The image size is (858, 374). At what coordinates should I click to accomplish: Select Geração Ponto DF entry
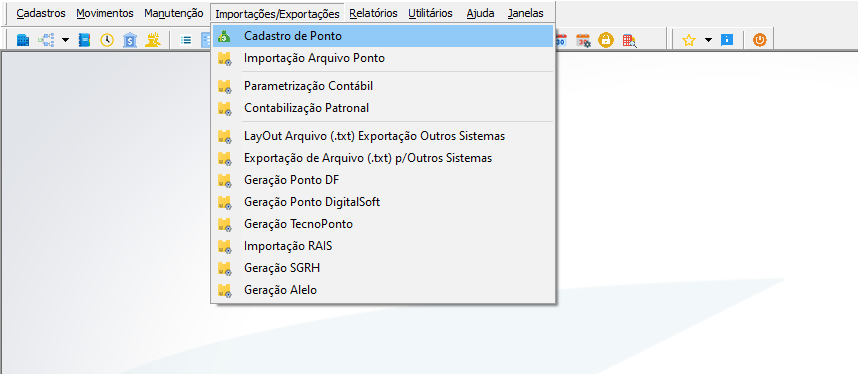[383, 180]
